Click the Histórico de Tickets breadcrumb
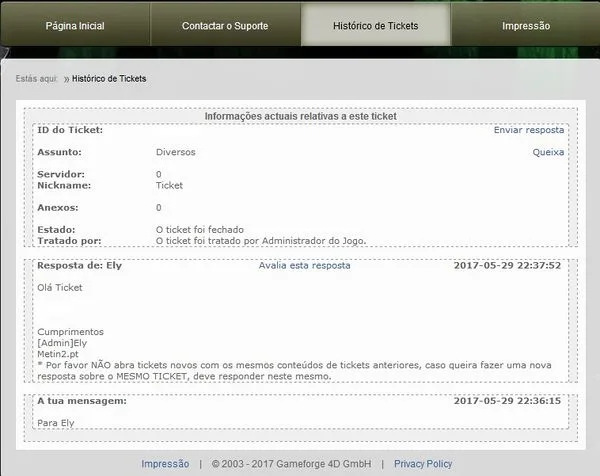 (x=109, y=78)
